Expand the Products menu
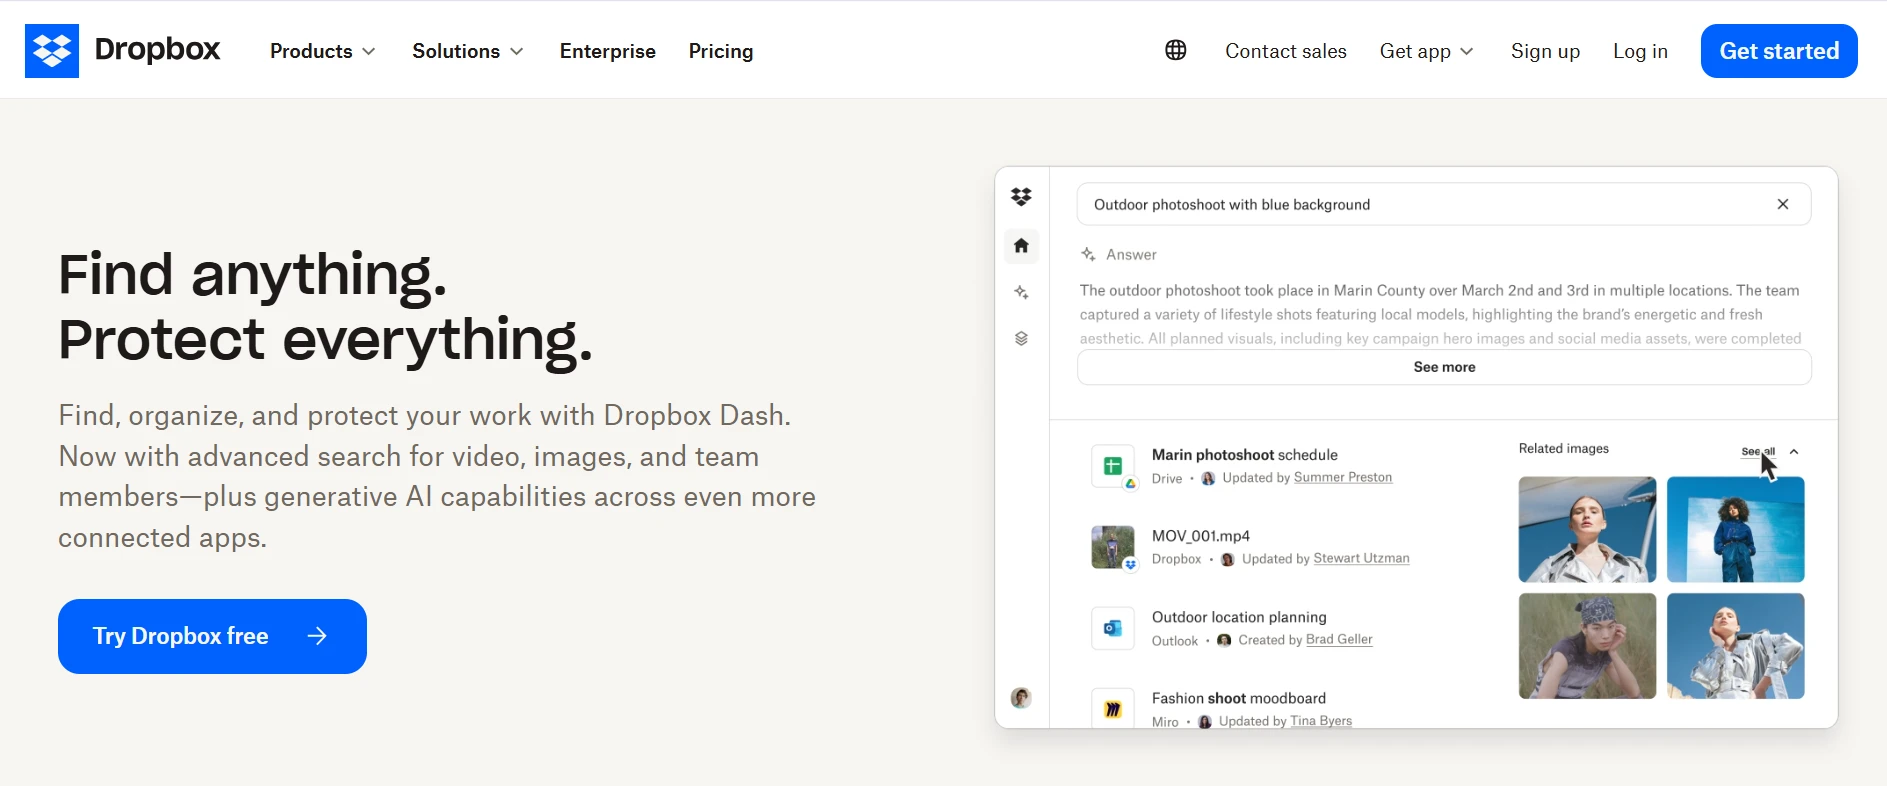The height and width of the screenshot is (786, 1887). [323, 51]
